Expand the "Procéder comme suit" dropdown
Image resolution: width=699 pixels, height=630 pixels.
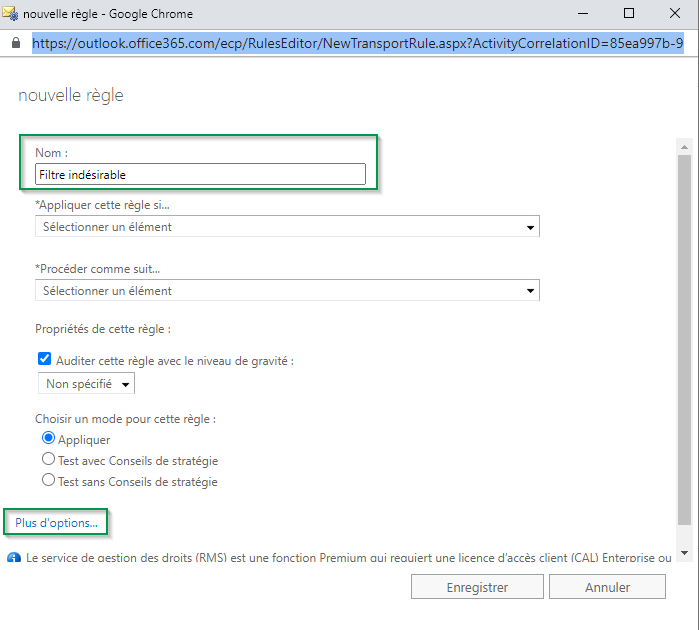point(287,291)
